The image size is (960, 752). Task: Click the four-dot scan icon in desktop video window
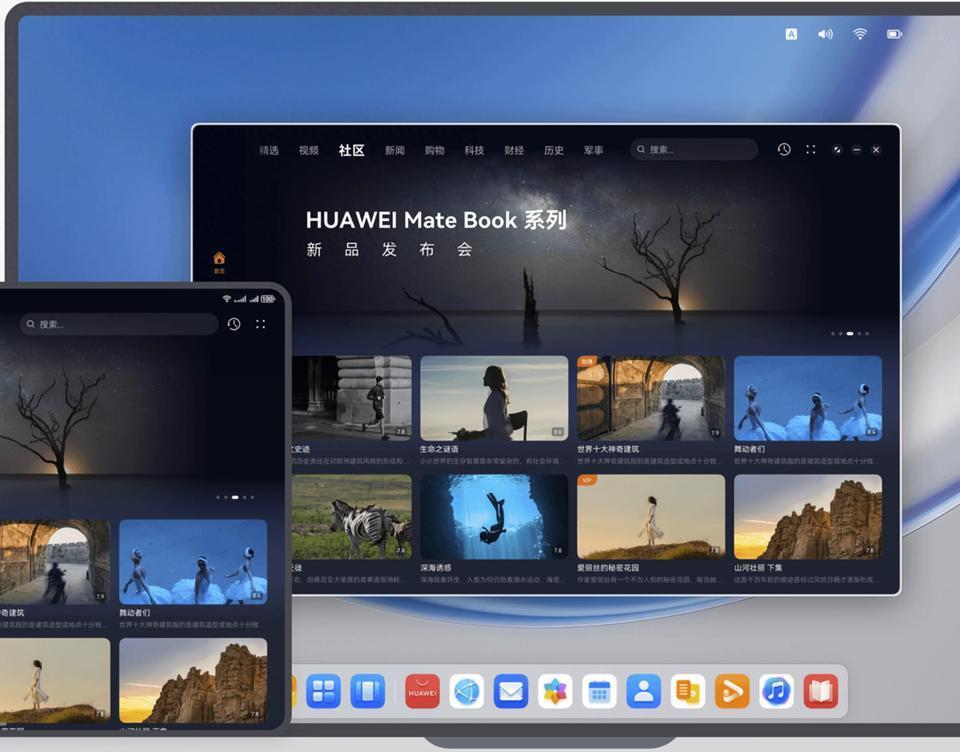[x=811, y=149]
